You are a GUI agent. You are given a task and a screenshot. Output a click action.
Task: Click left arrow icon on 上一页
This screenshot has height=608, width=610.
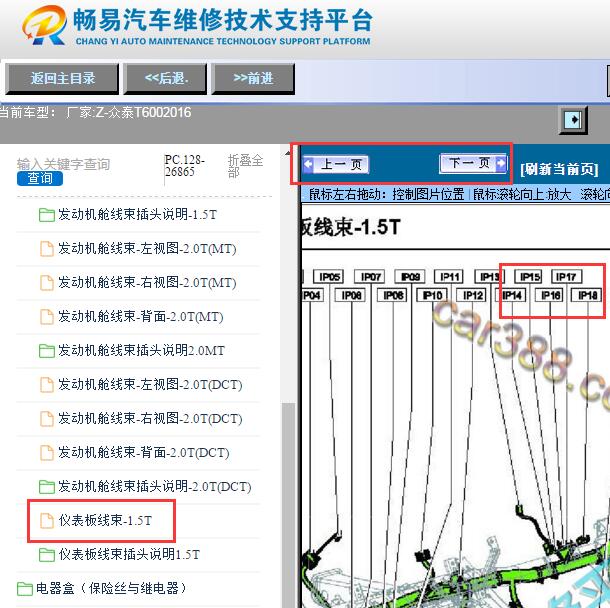click(x=308, y=164)
